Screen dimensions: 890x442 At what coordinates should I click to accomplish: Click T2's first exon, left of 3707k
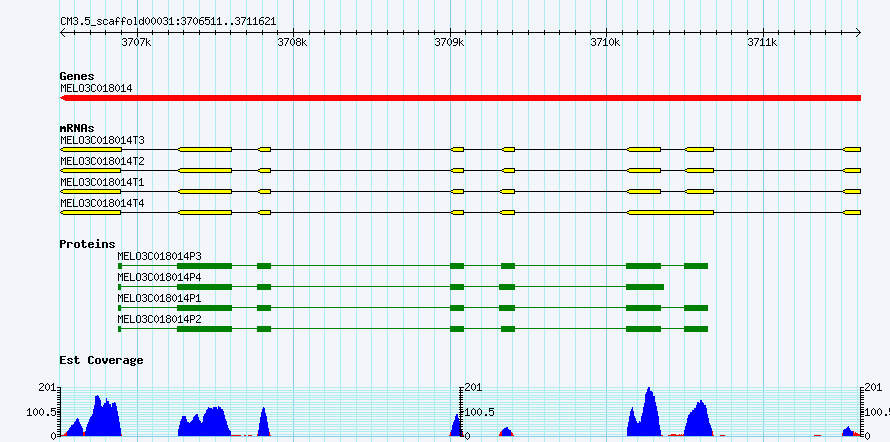point(90,170)
